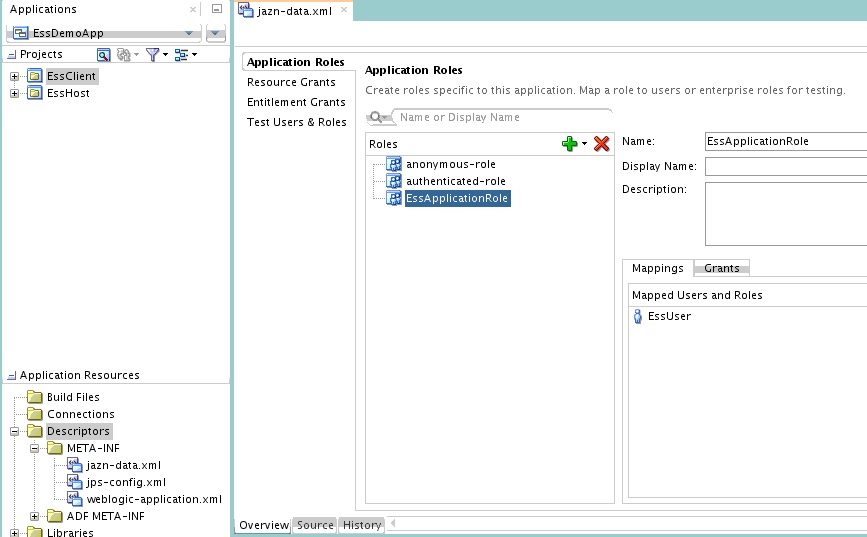Click the navigator display options icon
The height and width of the screenshot is (537, 867).
181,54
